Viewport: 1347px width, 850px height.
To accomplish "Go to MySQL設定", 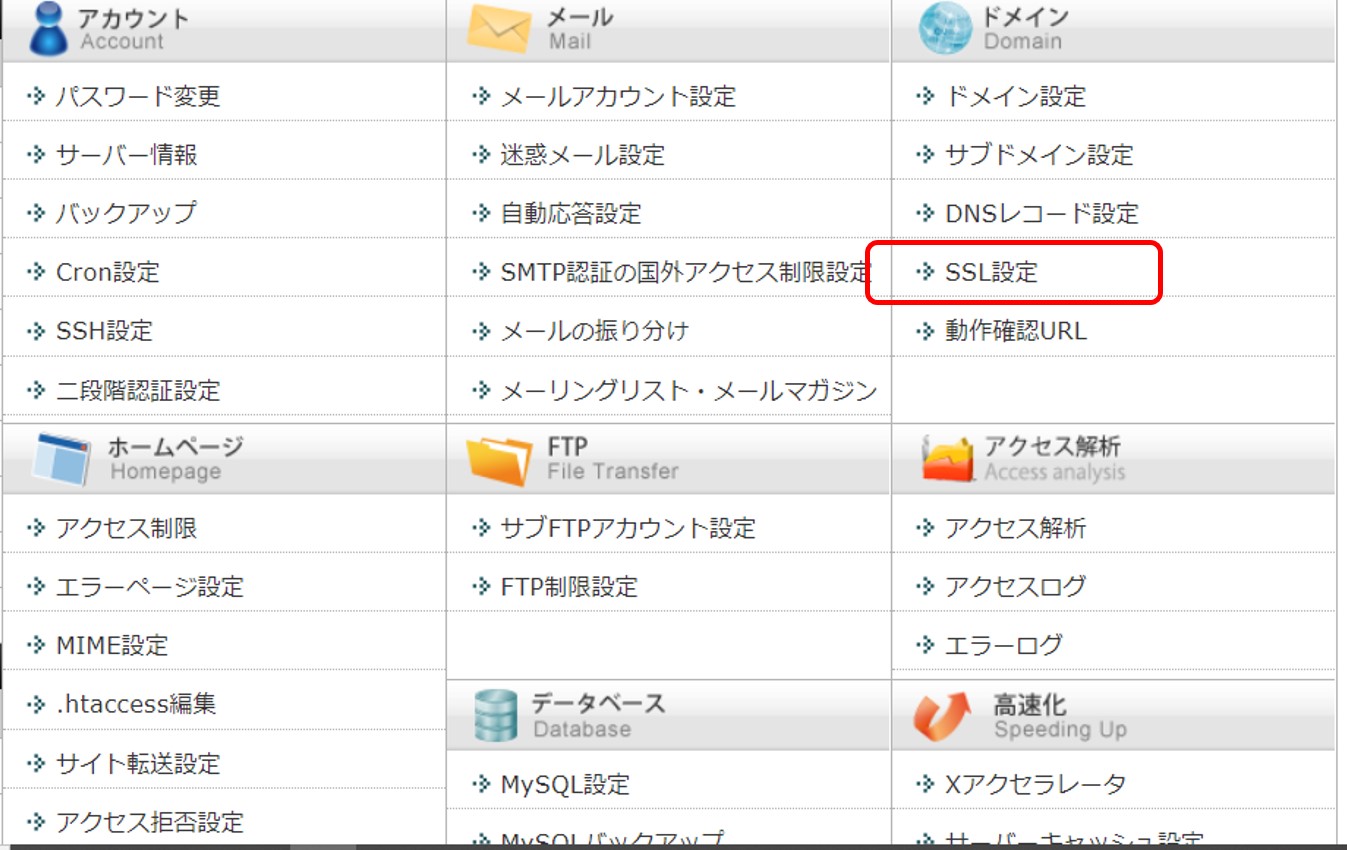I will (565, 785).
